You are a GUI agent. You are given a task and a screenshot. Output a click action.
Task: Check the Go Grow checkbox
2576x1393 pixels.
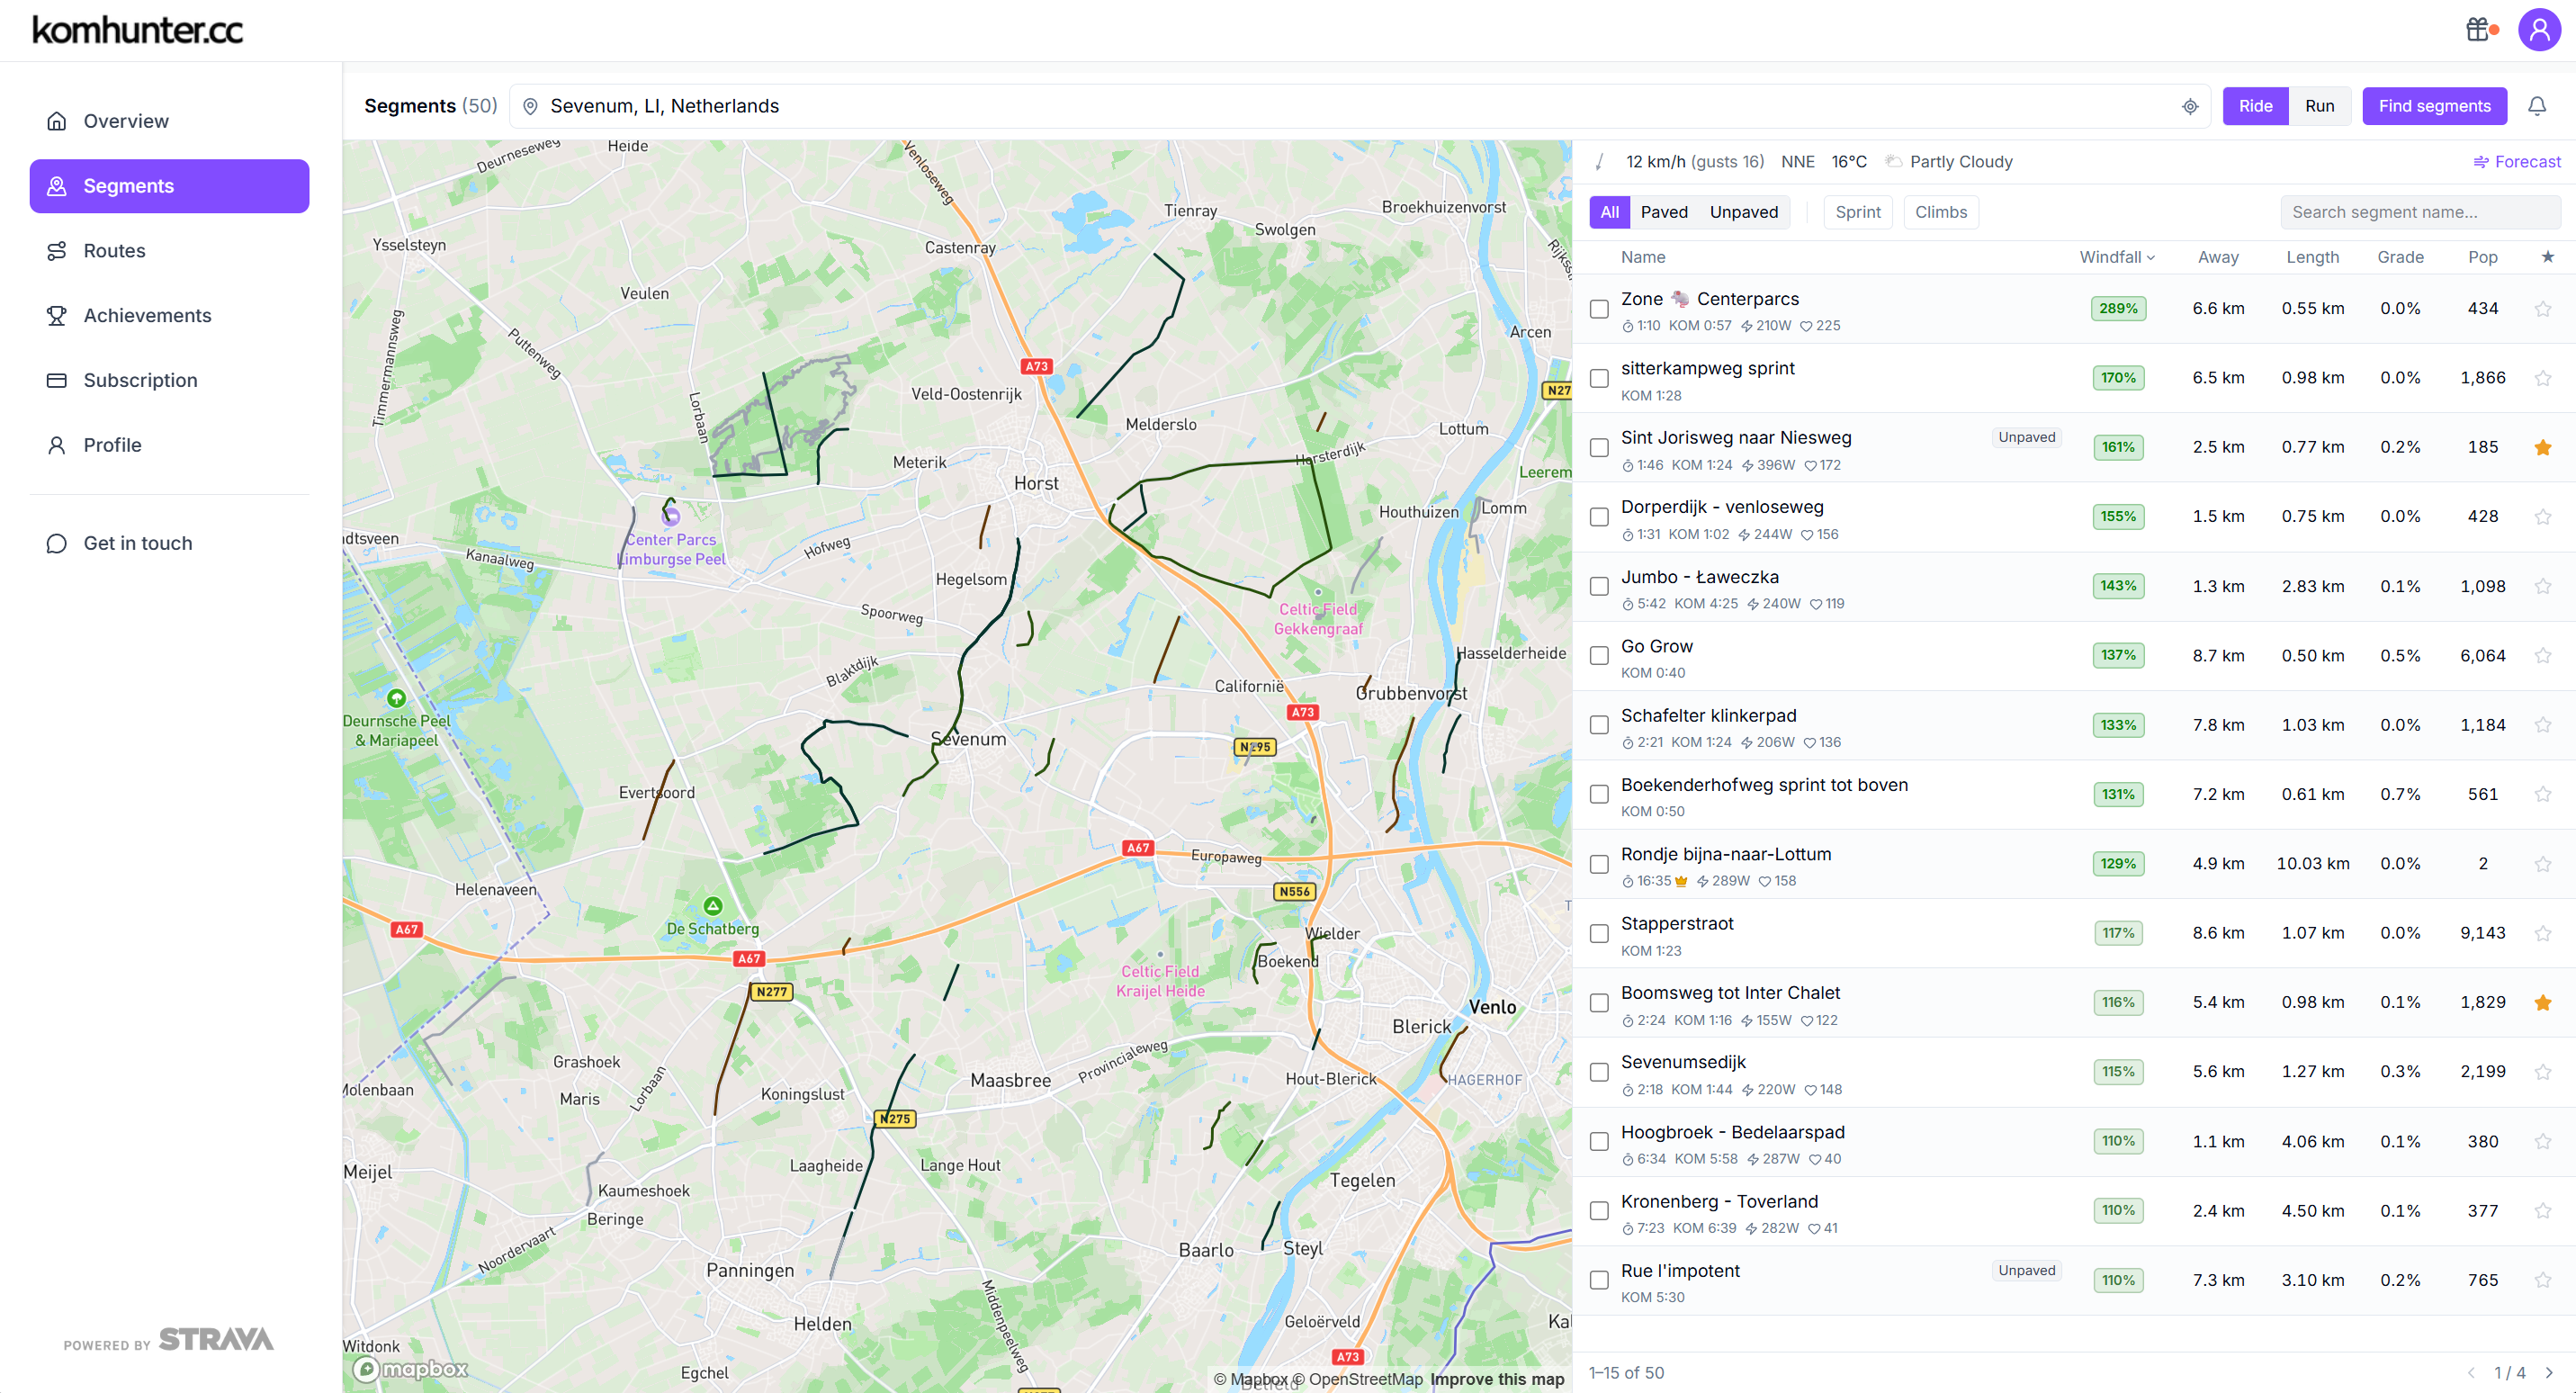pos(1599,656)
